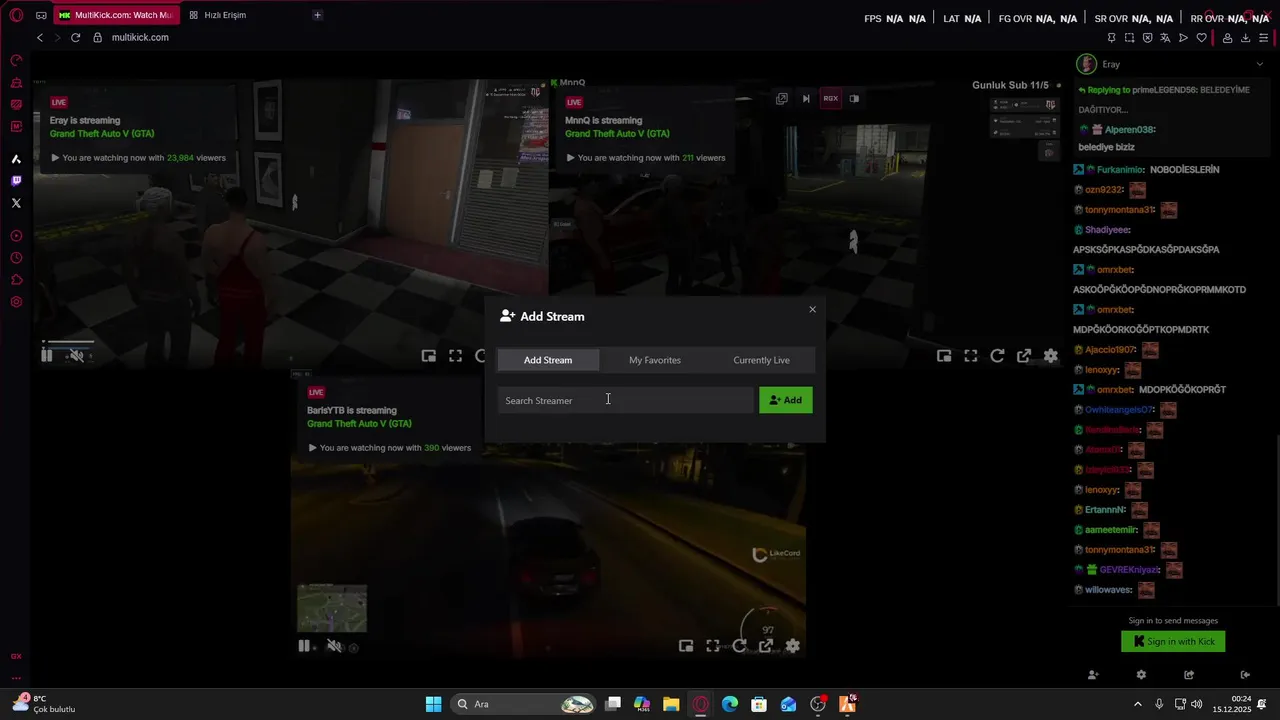Click Sign in with Kick button

click(x=1173, y=641)
